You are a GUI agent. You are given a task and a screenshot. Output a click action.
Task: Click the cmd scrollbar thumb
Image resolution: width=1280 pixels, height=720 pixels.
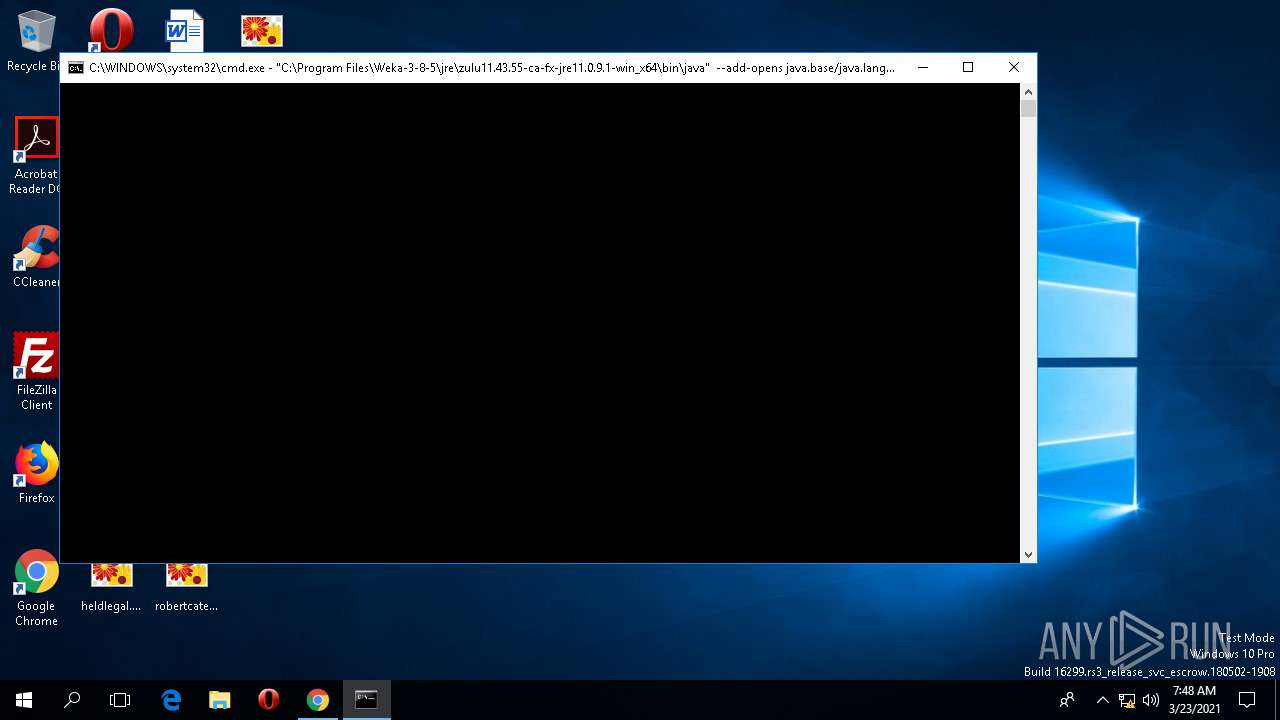[x=1028, y=109]
